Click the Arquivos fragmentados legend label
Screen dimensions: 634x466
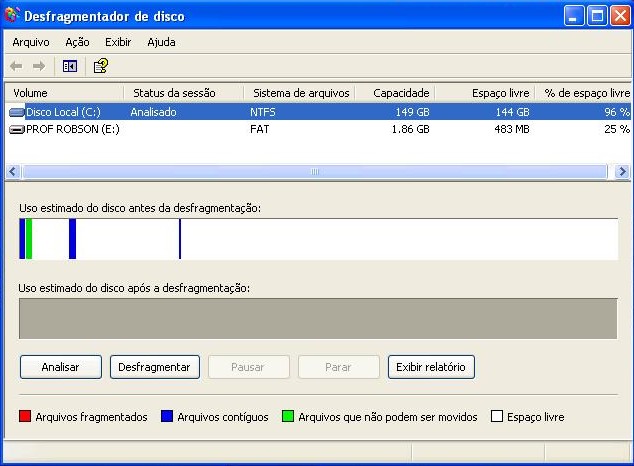[x=91, y=417]
